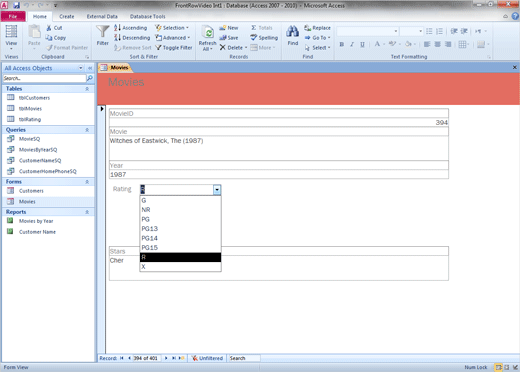Collapse the Tables group
Screen dimensions: 520x372
pyautogui.click(x=87, y=89)
